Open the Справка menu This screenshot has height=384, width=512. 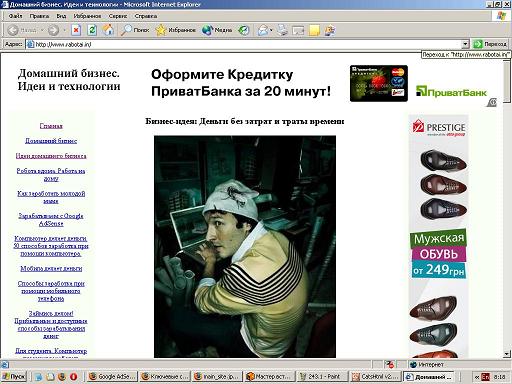pos(146,16)
